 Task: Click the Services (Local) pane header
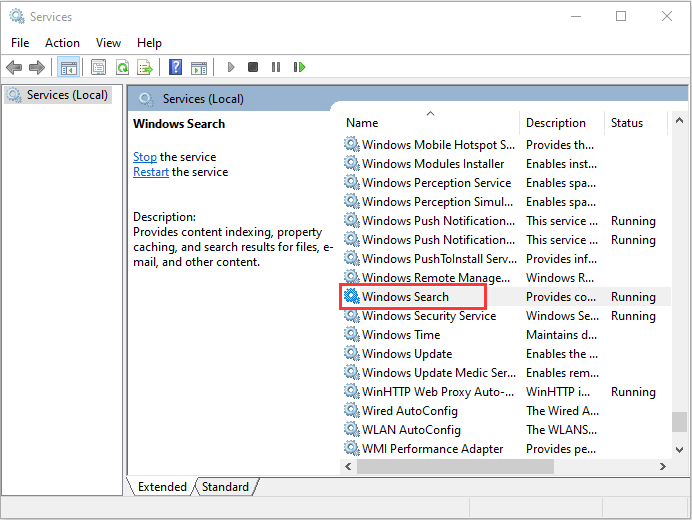click(203, 98)
